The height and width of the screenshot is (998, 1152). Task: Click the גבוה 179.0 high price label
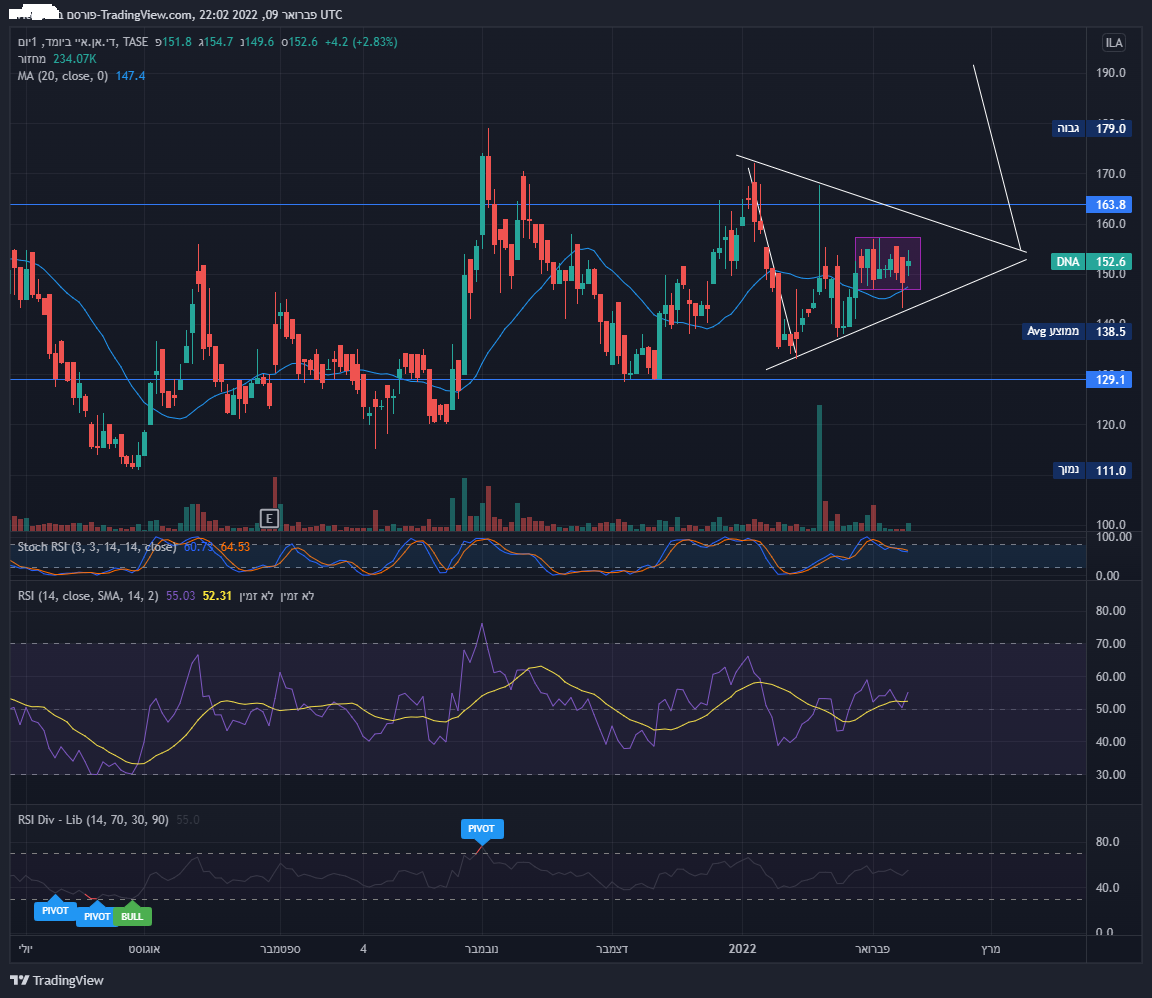pos(1092,129)
